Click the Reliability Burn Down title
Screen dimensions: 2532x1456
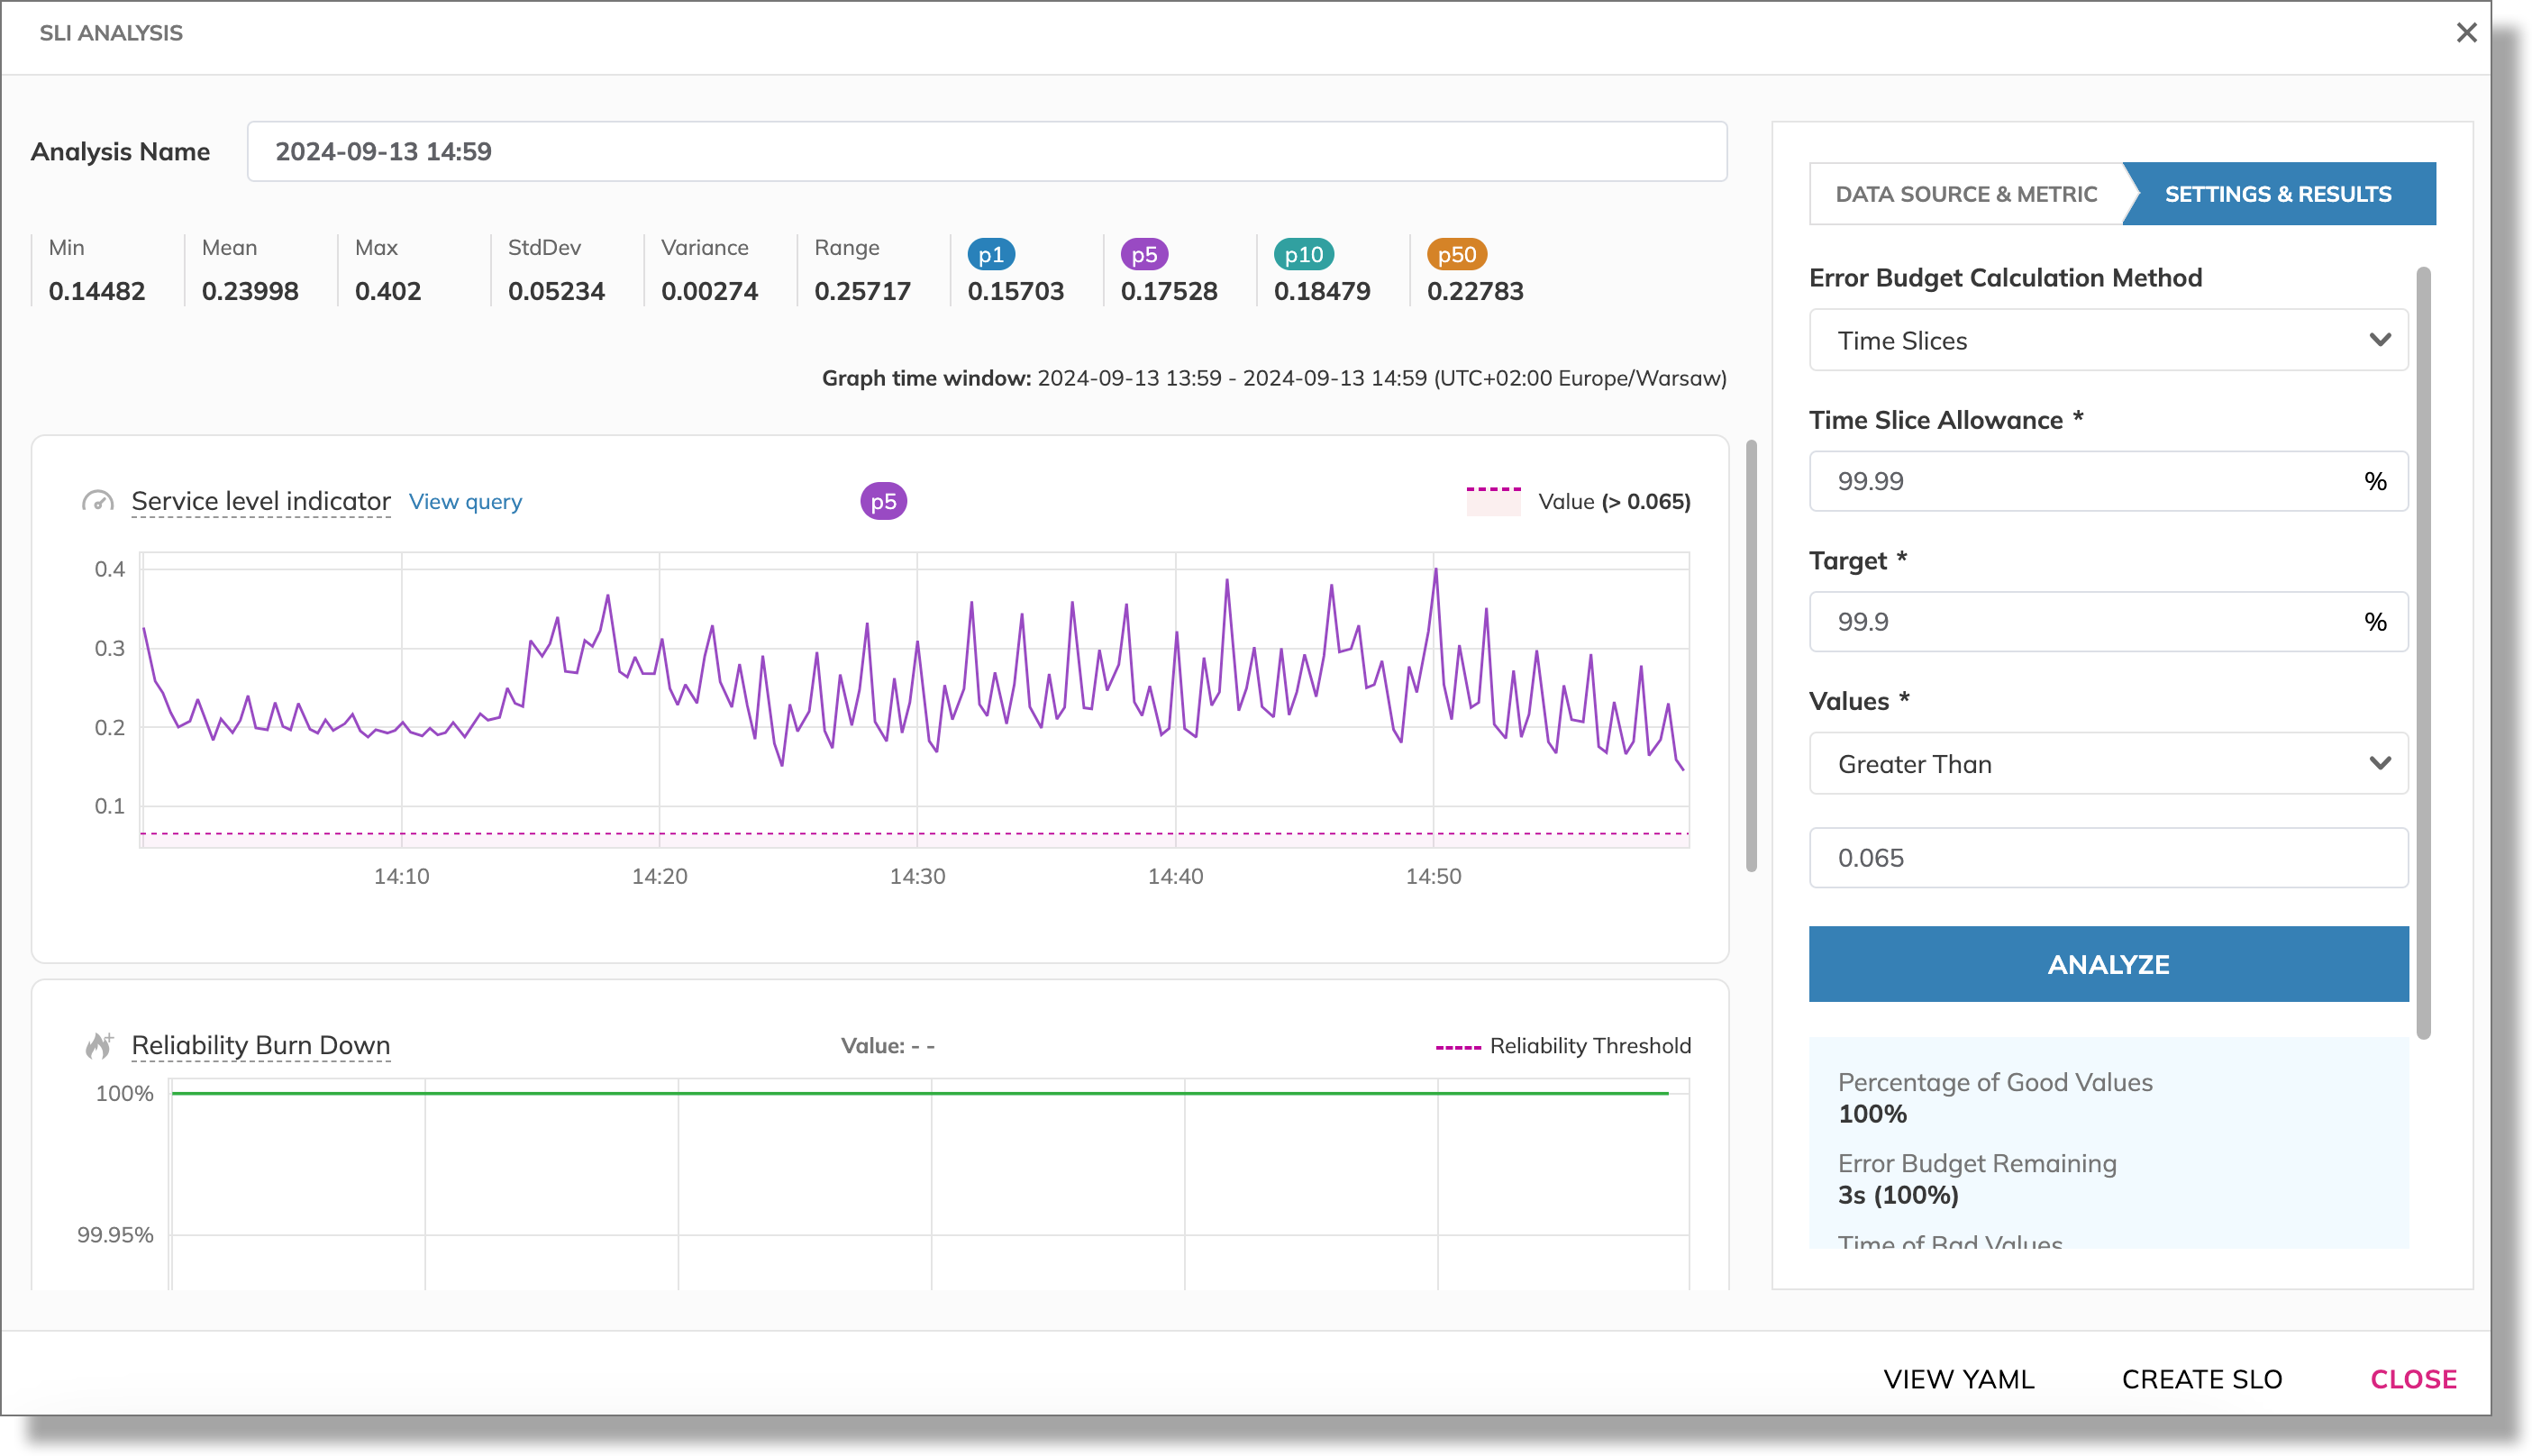click(x=261, y=1045)
